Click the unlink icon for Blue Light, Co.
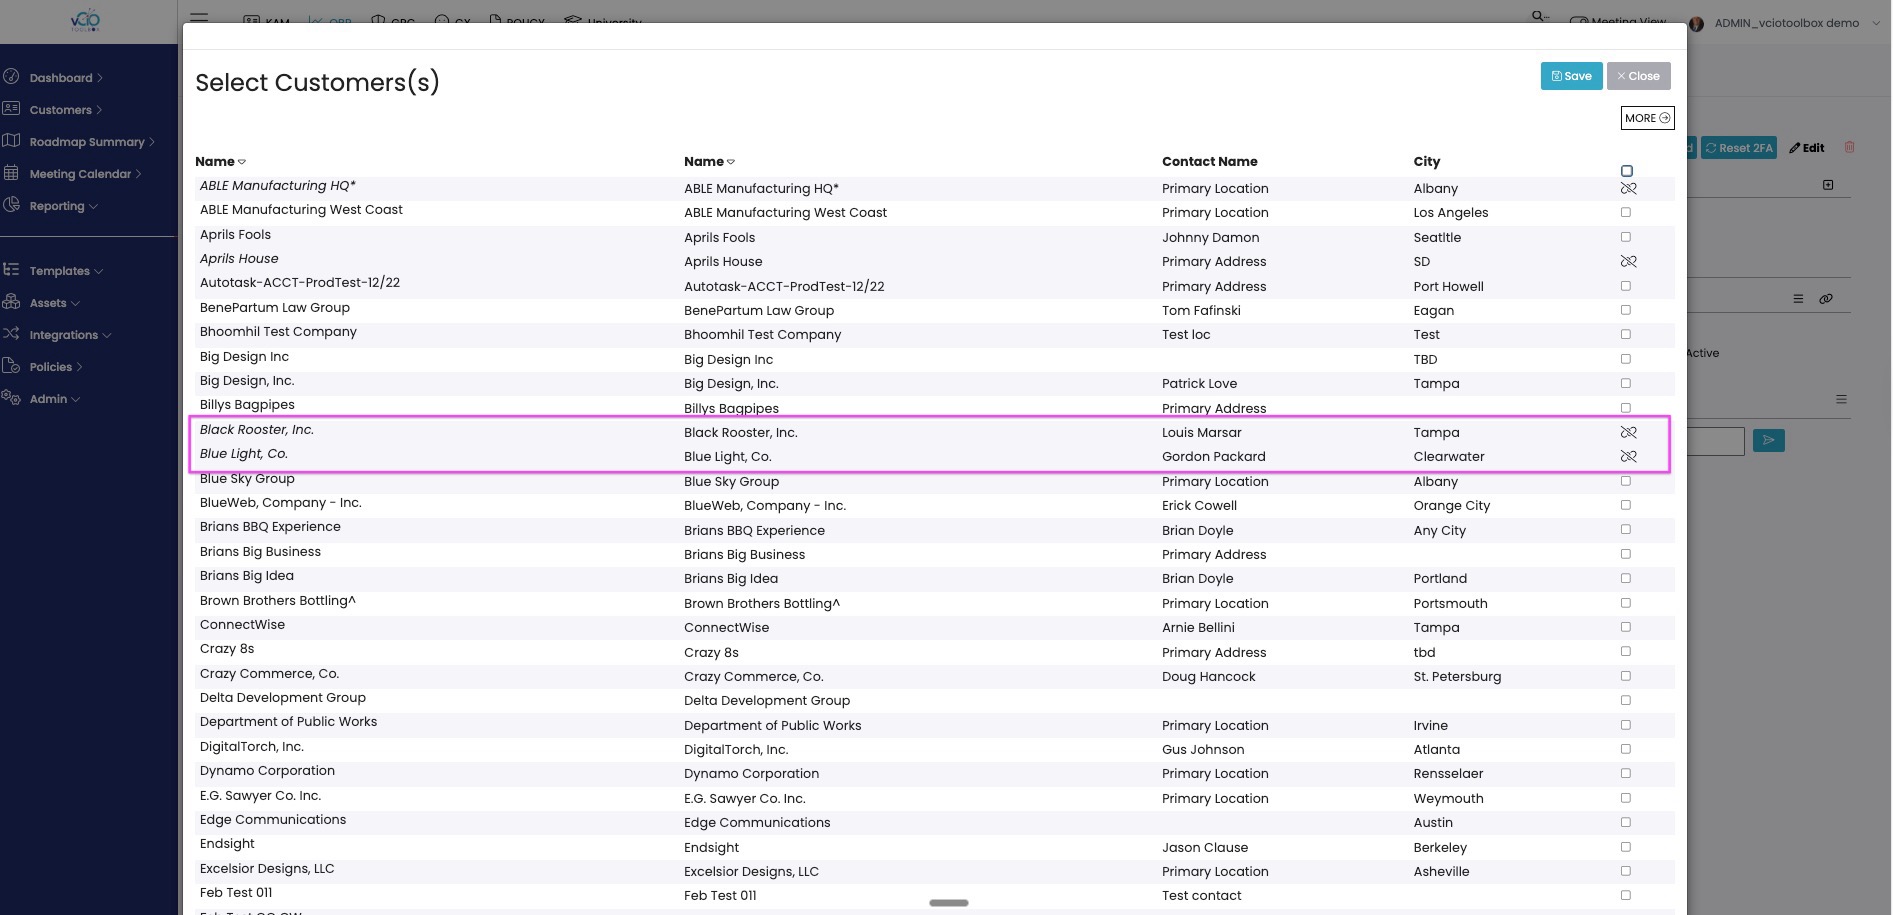 click(x=1628, y=456)
